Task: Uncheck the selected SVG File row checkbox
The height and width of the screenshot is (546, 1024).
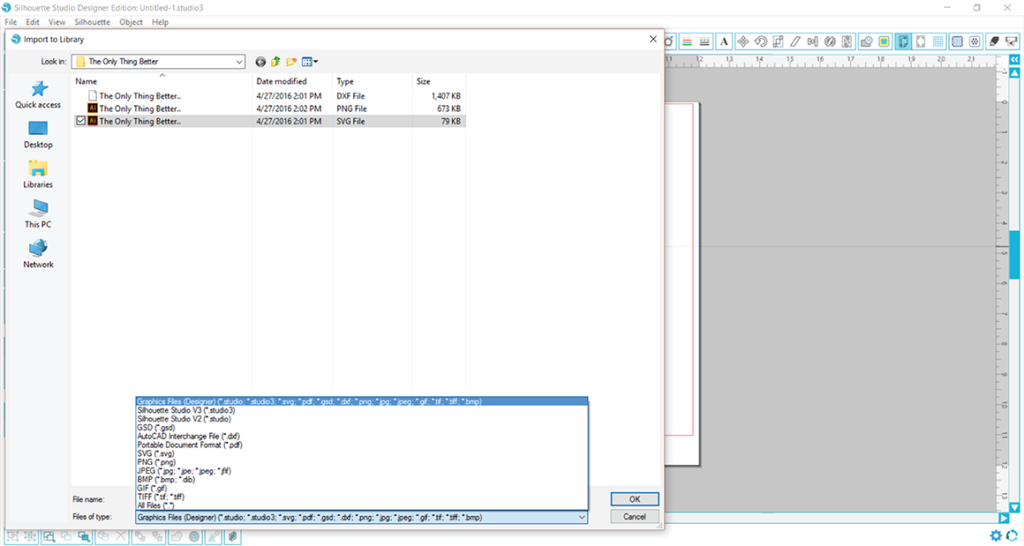Action: 81,121
